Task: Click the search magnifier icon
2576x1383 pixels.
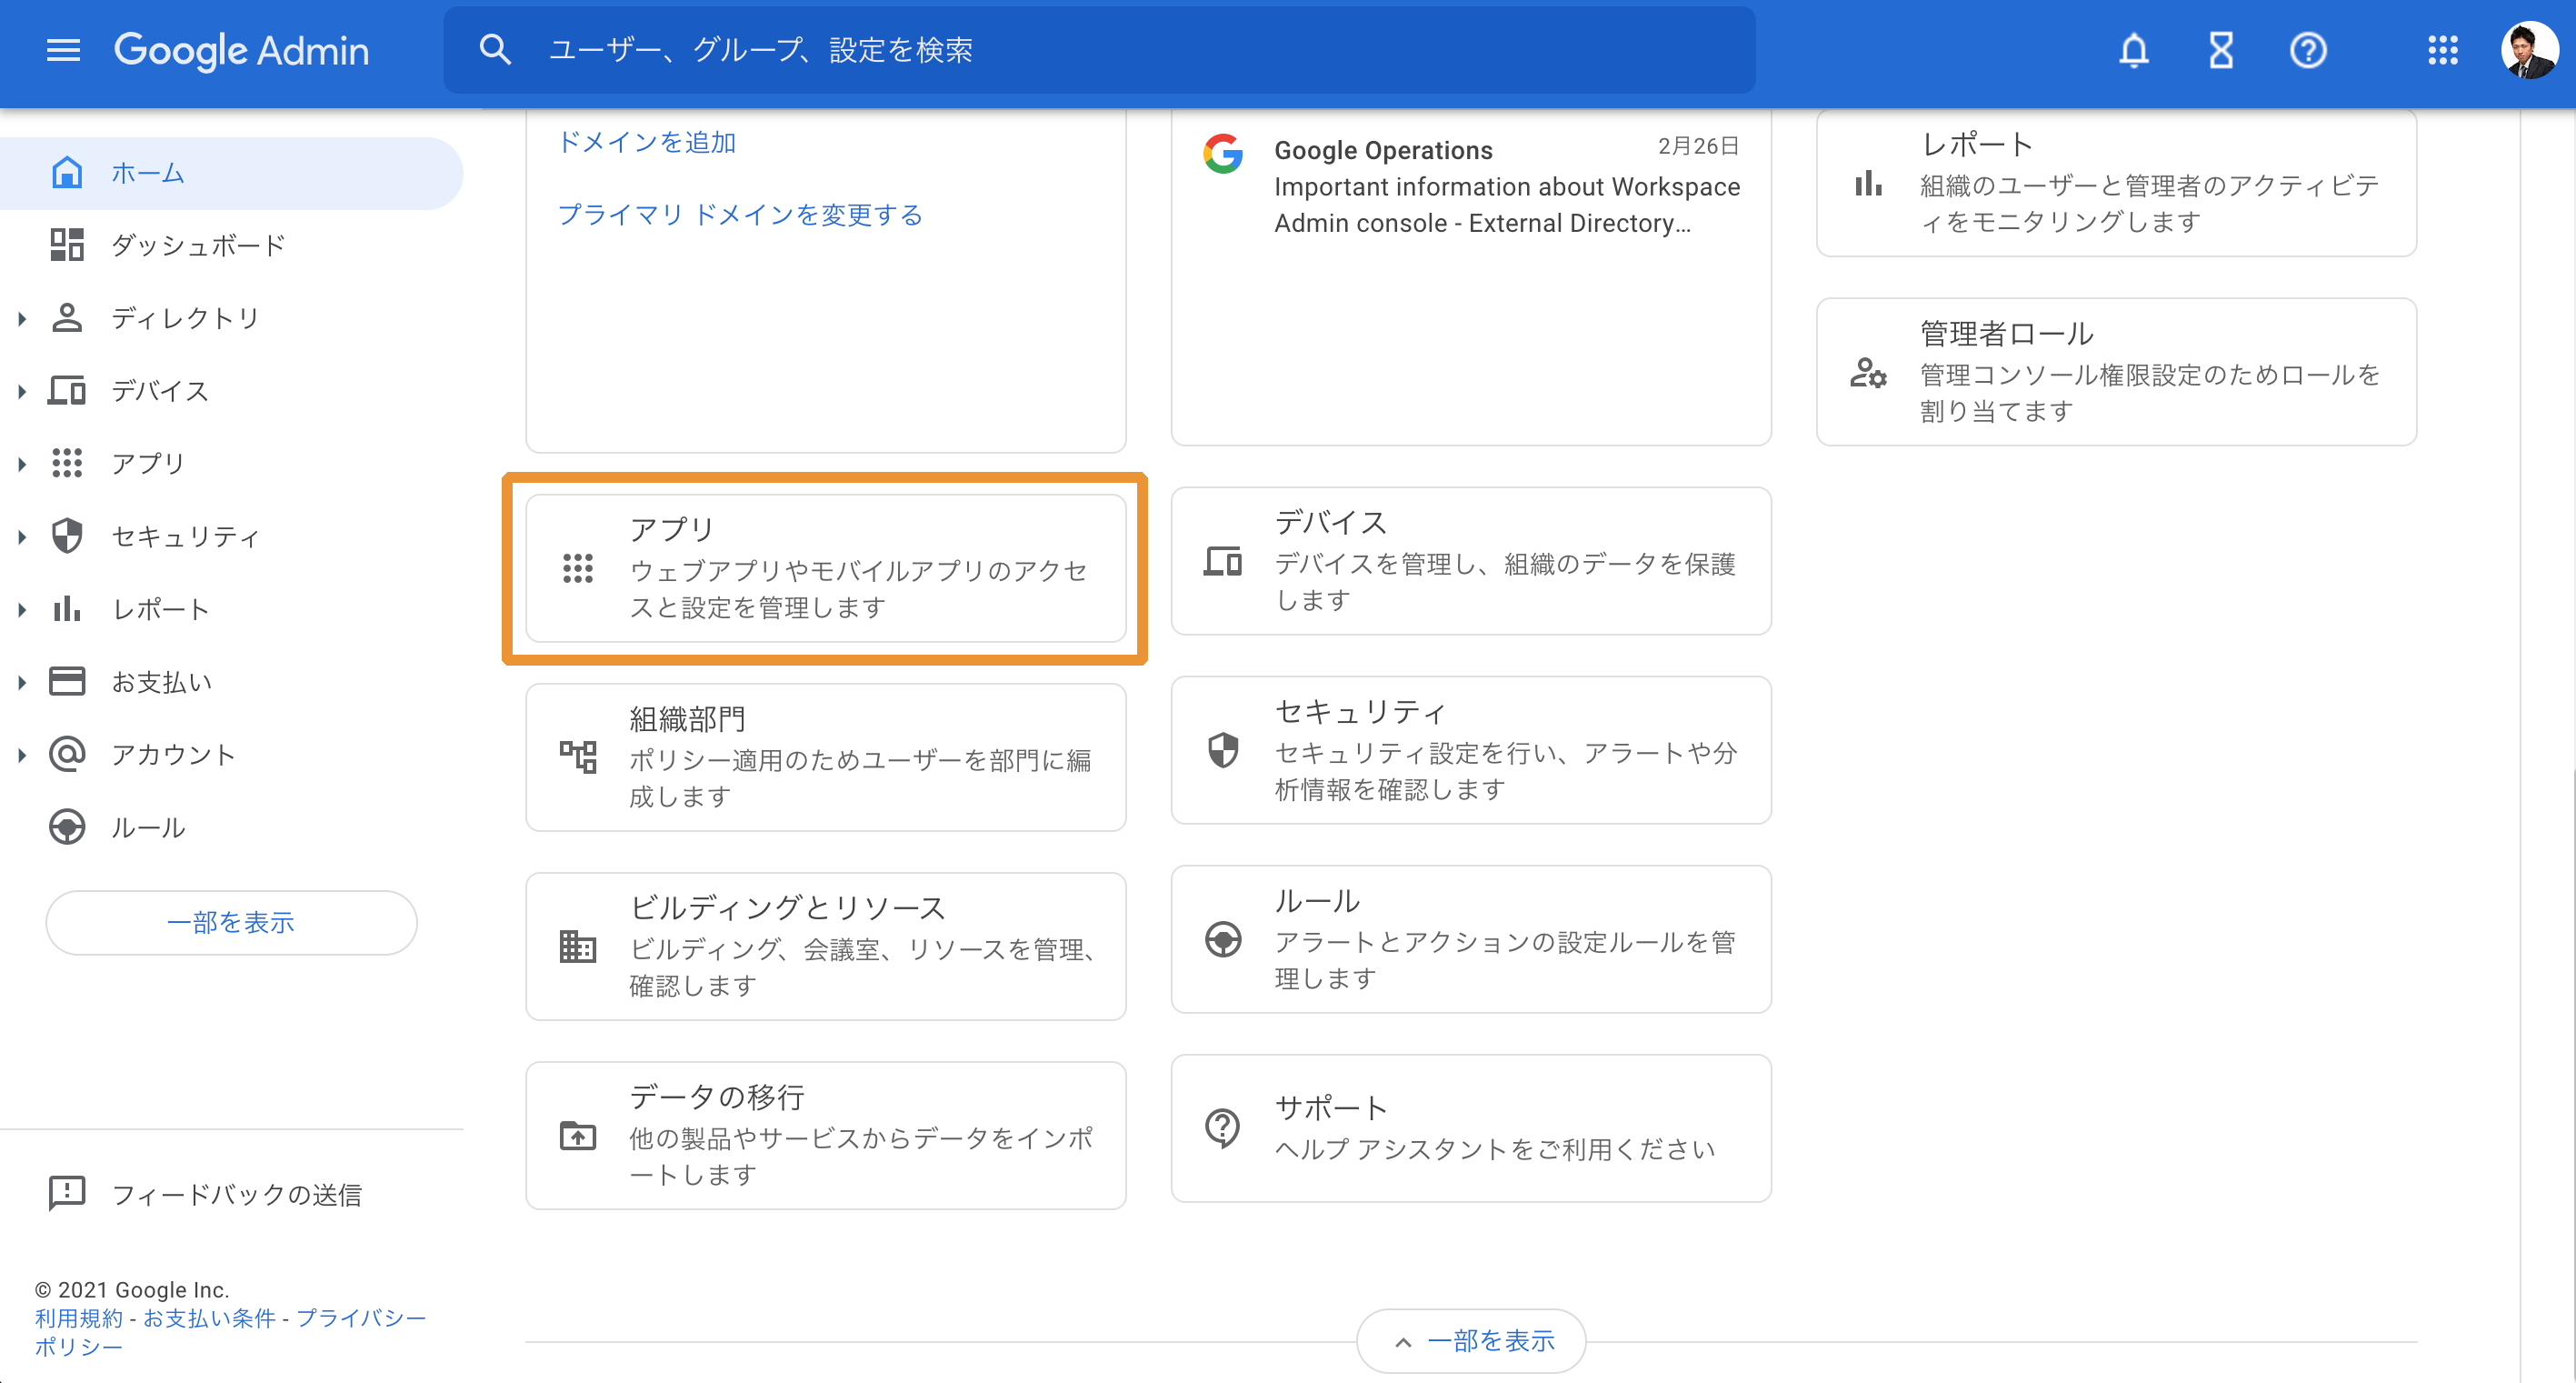Action: pyautogui.click(x=495, y=50)
